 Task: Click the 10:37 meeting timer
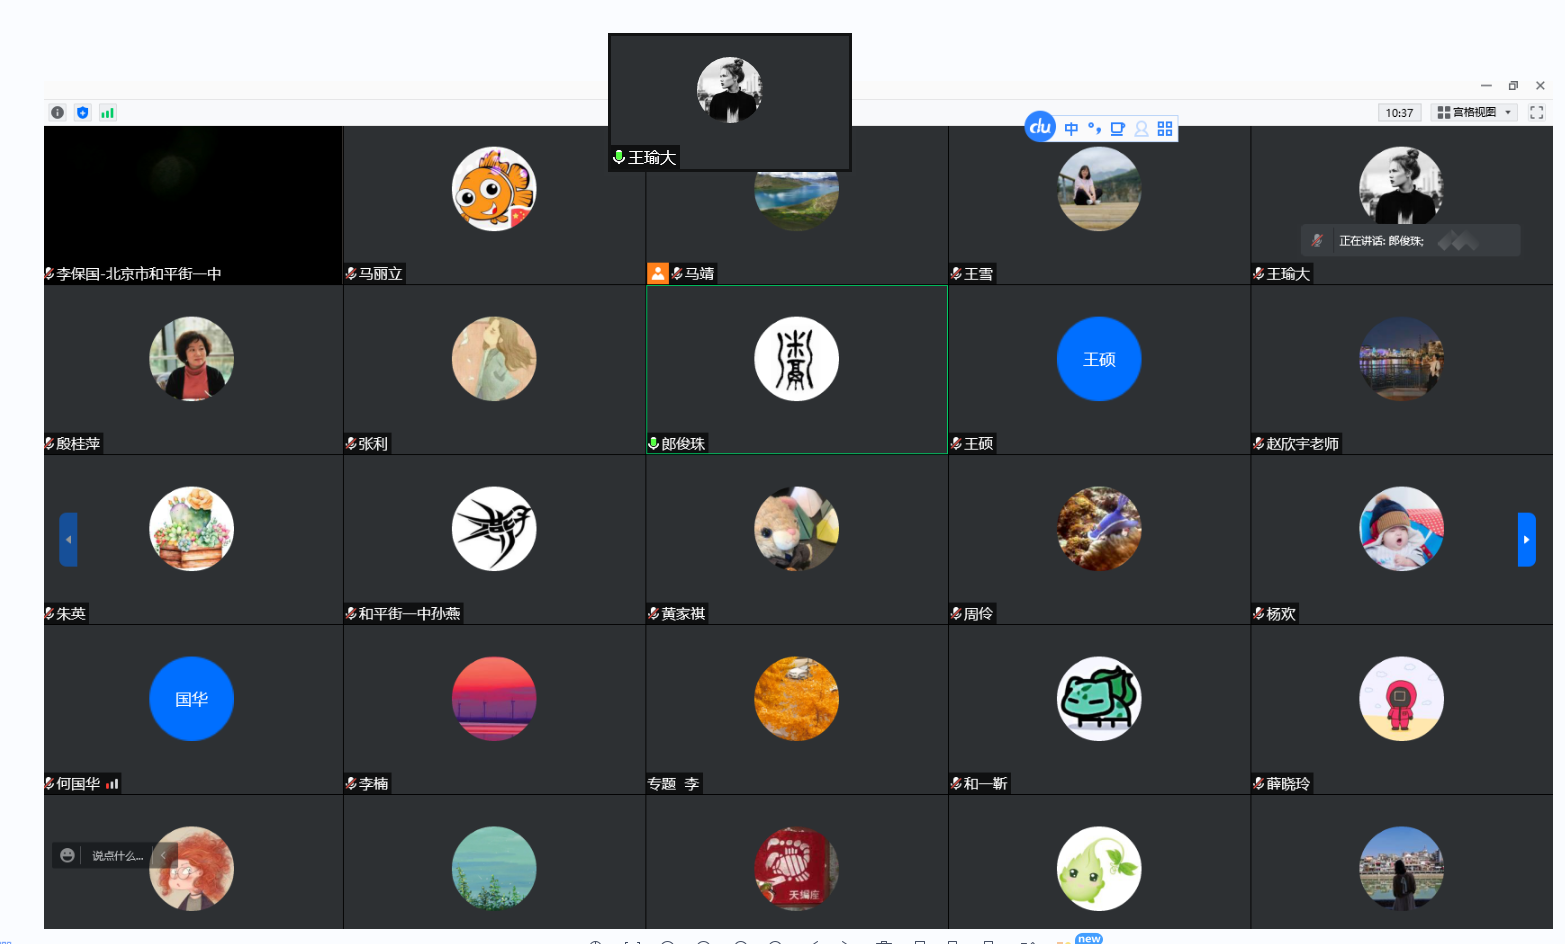click(1399, 113)
